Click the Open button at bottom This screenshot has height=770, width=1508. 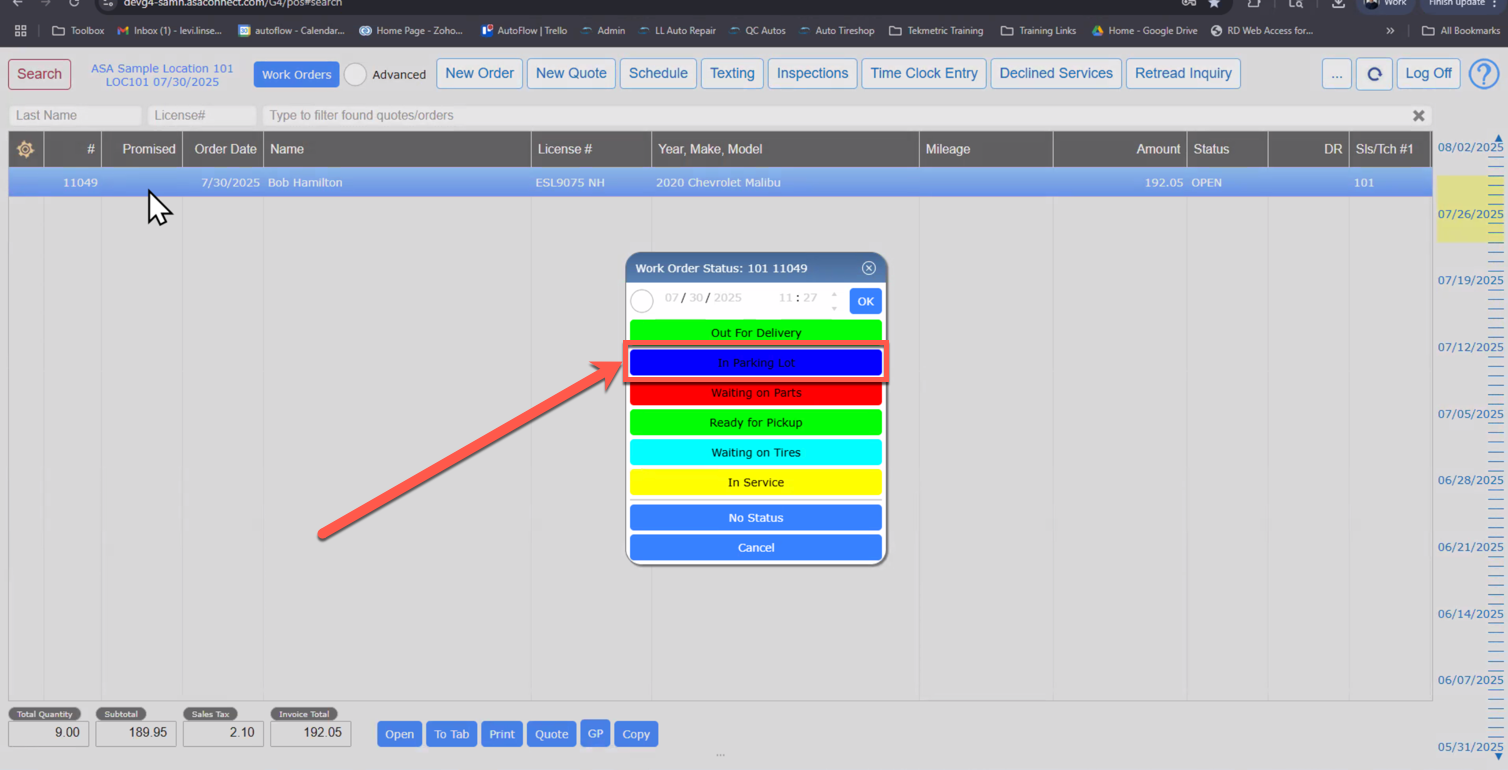click(x=399, y=734)
